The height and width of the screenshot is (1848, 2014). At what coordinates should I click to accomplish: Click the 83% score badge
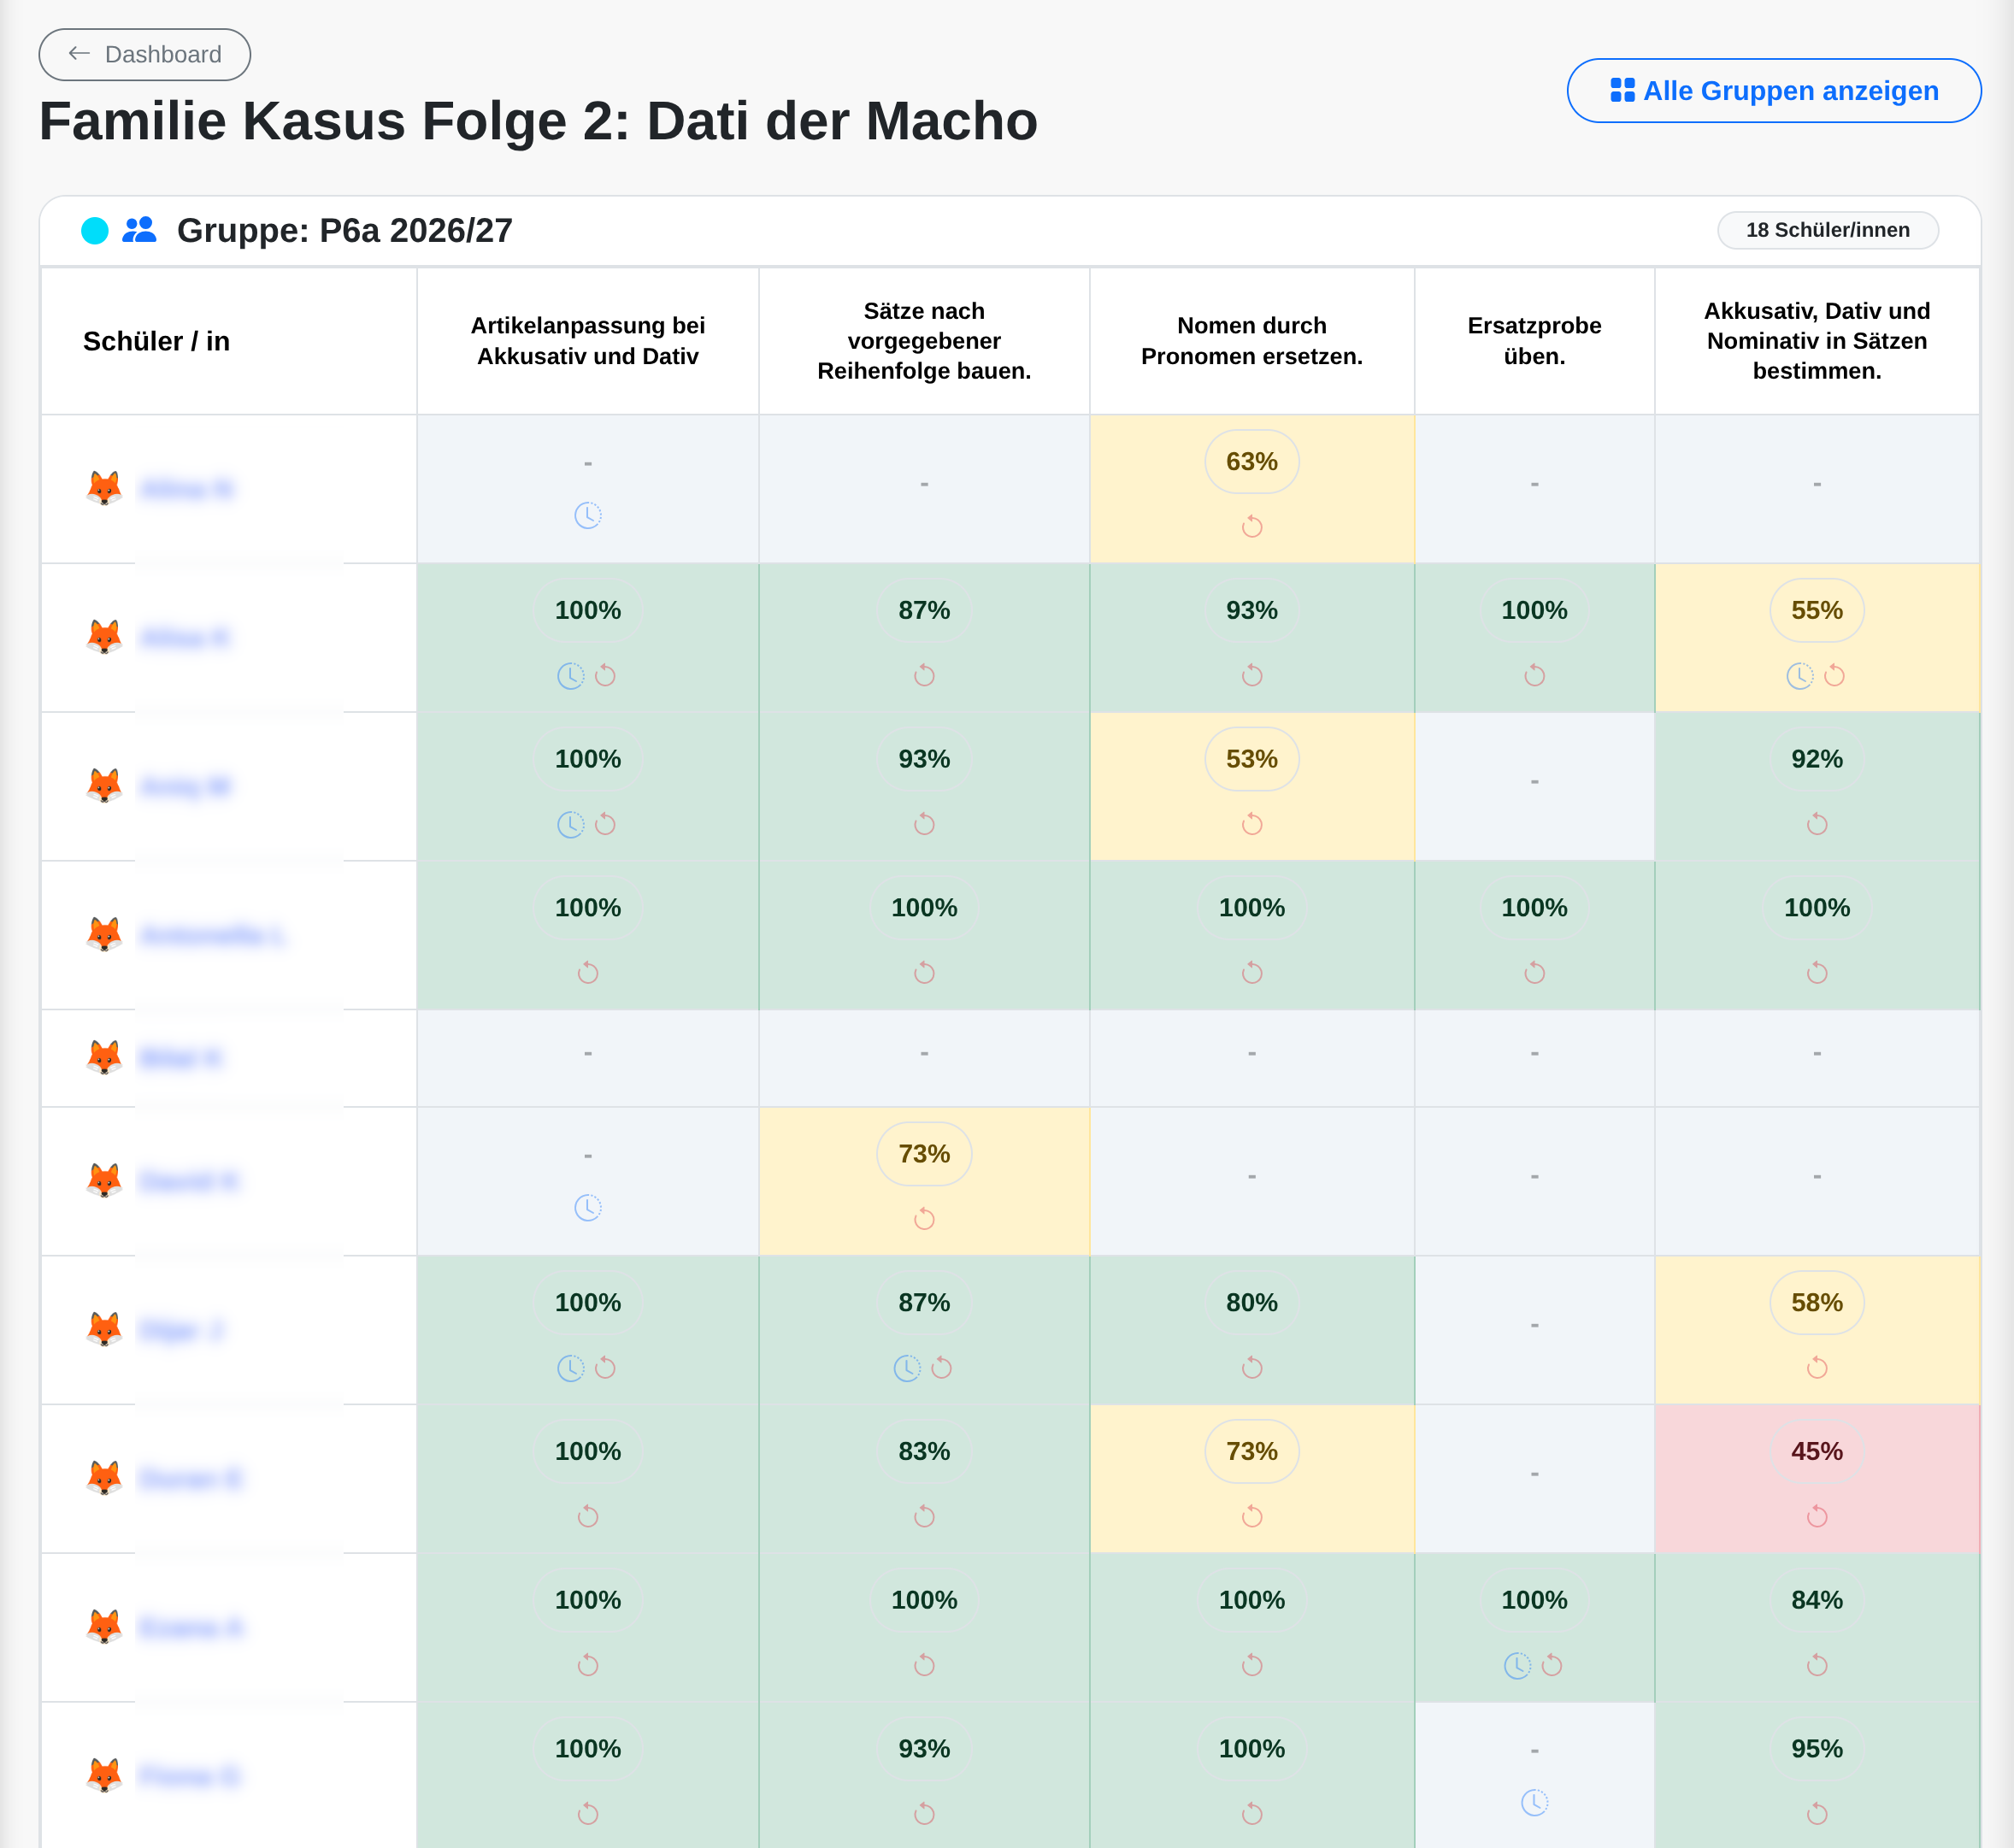(924, 1451)
